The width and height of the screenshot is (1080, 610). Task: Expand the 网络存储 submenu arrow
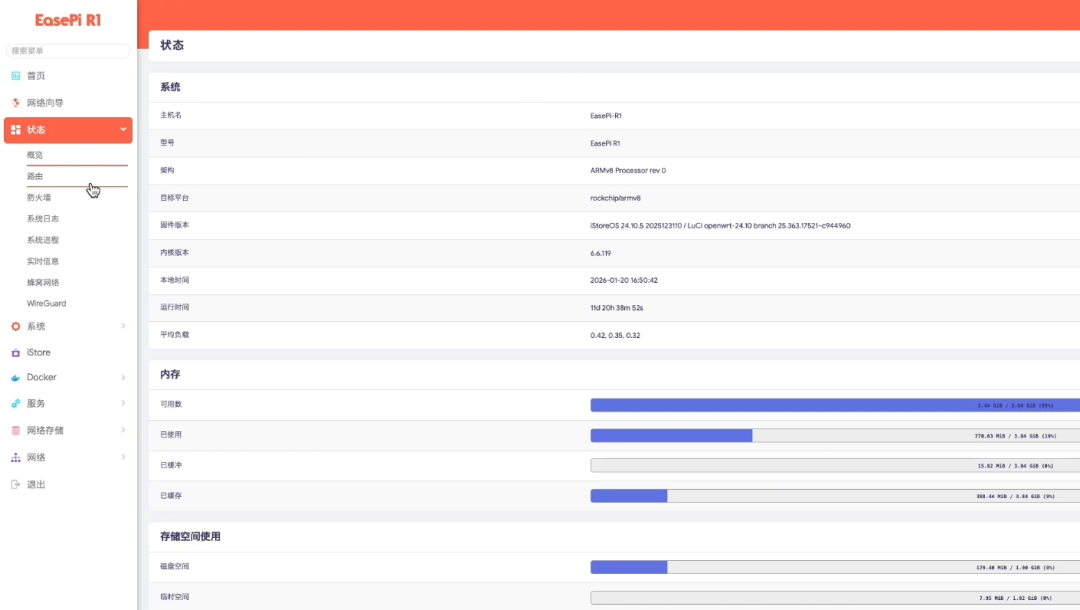123,431
